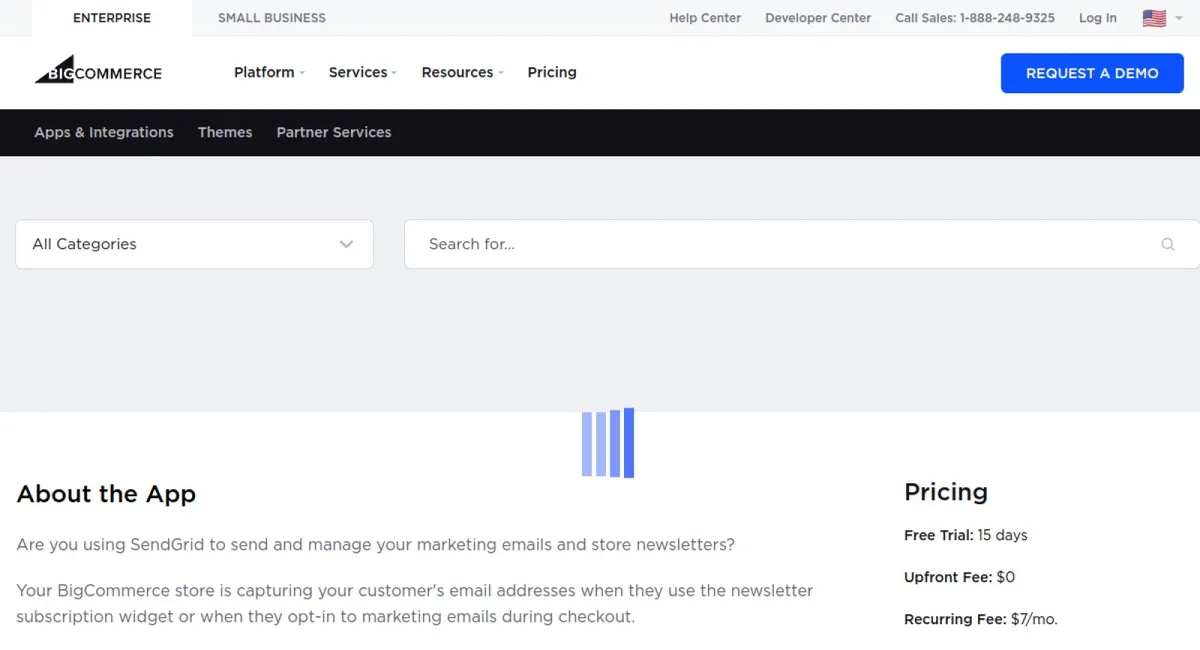Viewport: 1200px width, 650px height.
Task: Navigate to the Themes section
Action: 225,131
